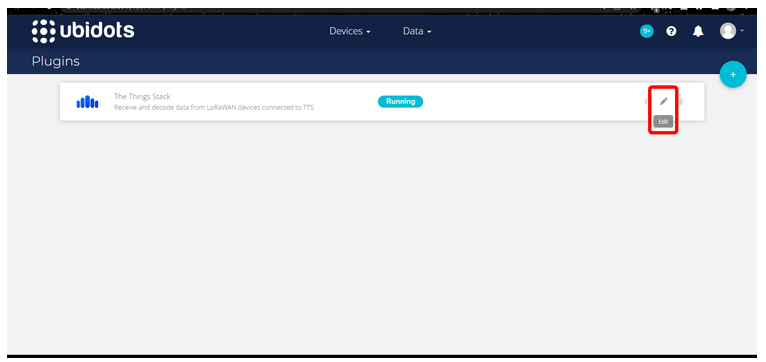Click the Plugins page heading
This screenshot has width=766, height=362.
(56, 62)
